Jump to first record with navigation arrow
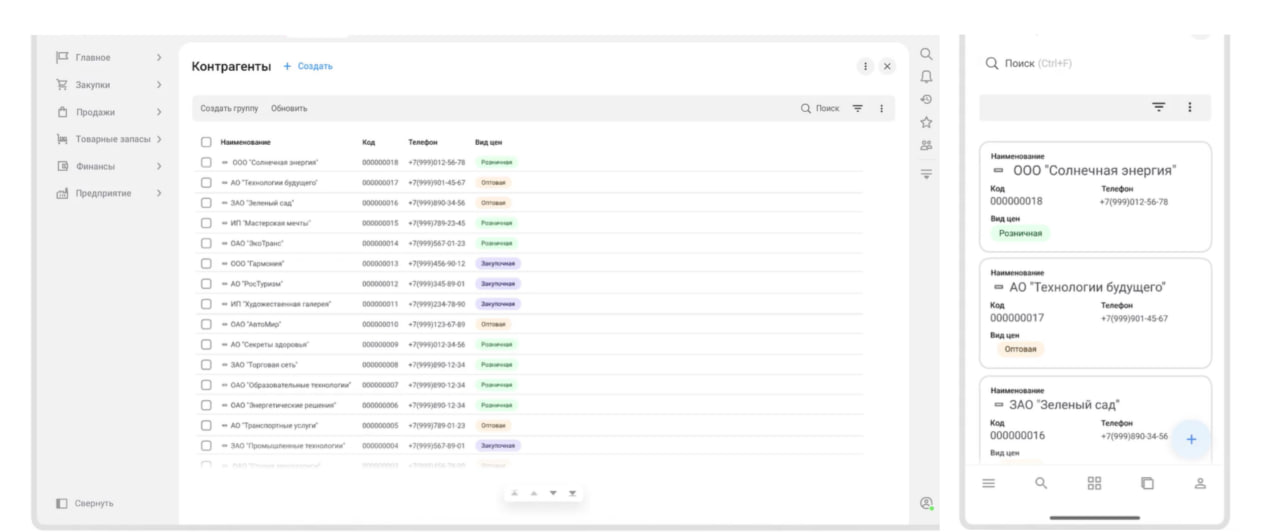This screenshot has width=1280, height=532. [515, 493]
